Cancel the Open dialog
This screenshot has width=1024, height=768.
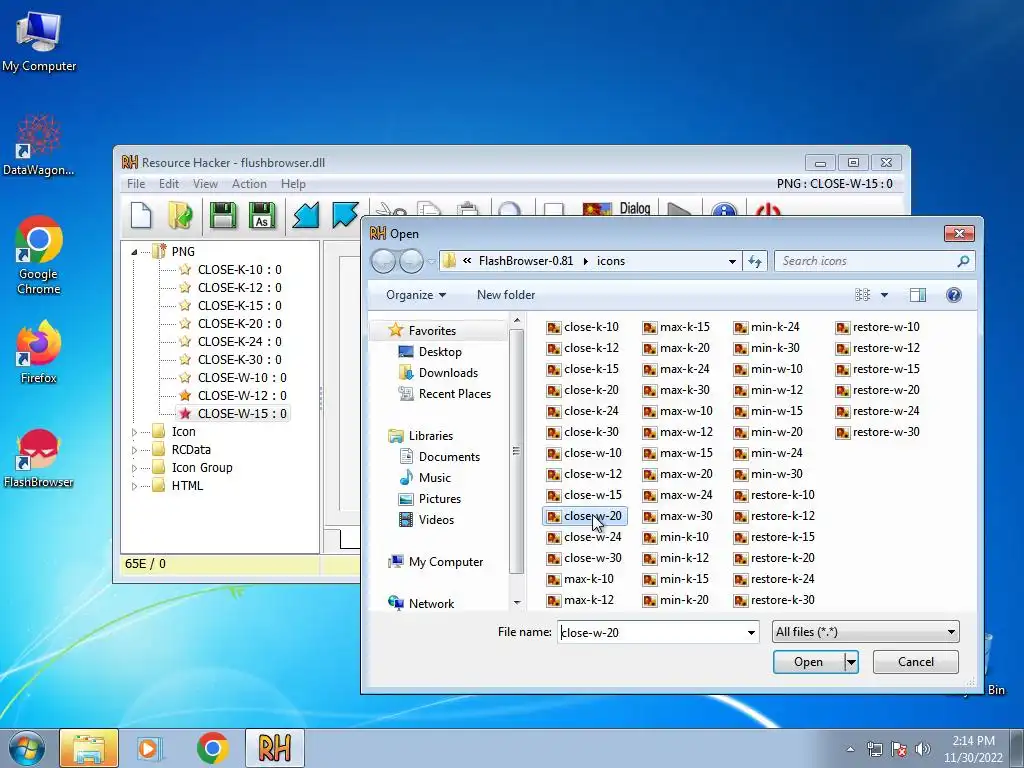[x=916, y=662]
